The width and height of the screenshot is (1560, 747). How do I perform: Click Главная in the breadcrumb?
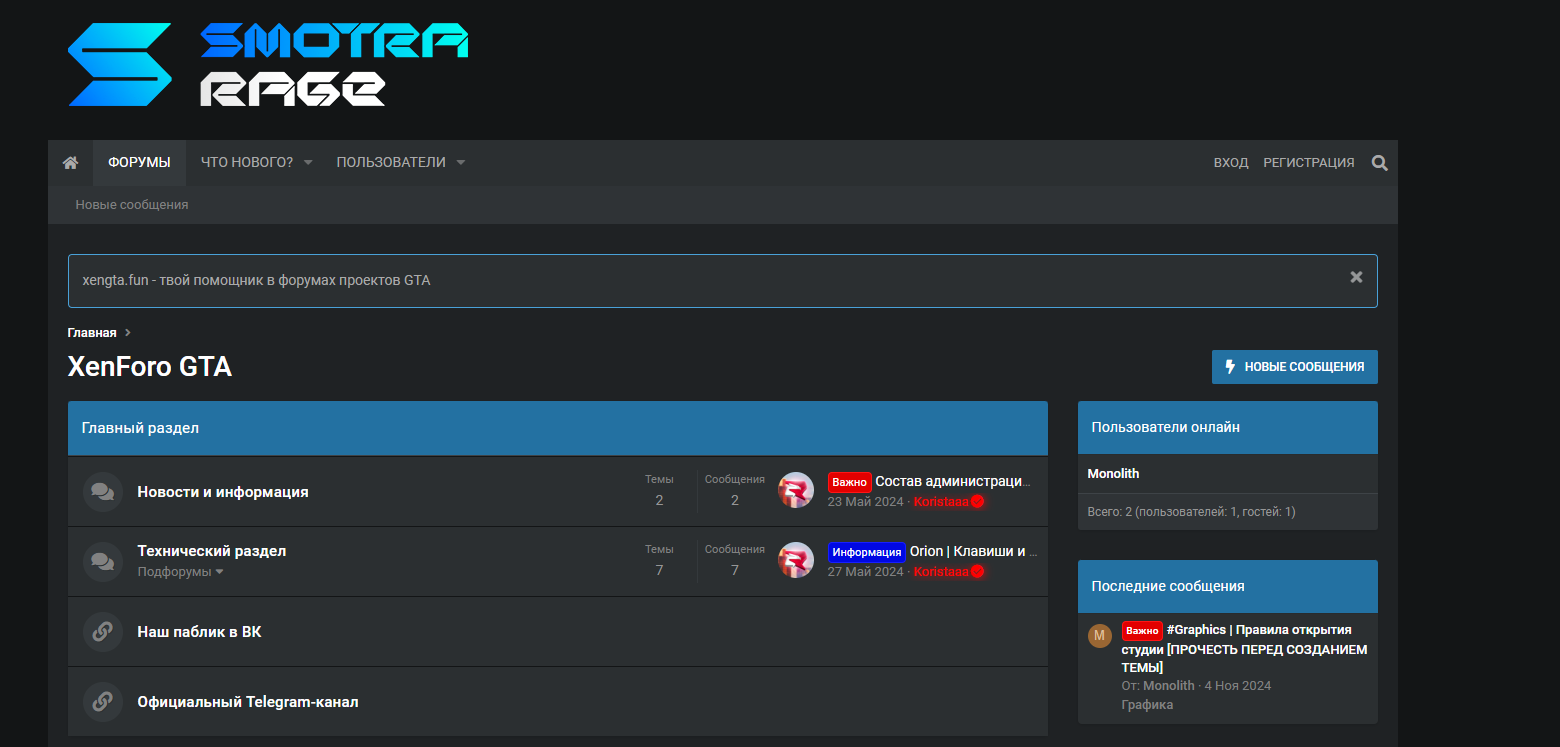[x=92, y=333]
